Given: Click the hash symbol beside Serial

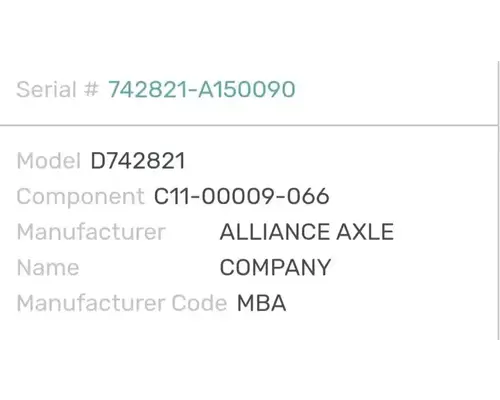Looking at the screenshot, I should tap(91, 89).
